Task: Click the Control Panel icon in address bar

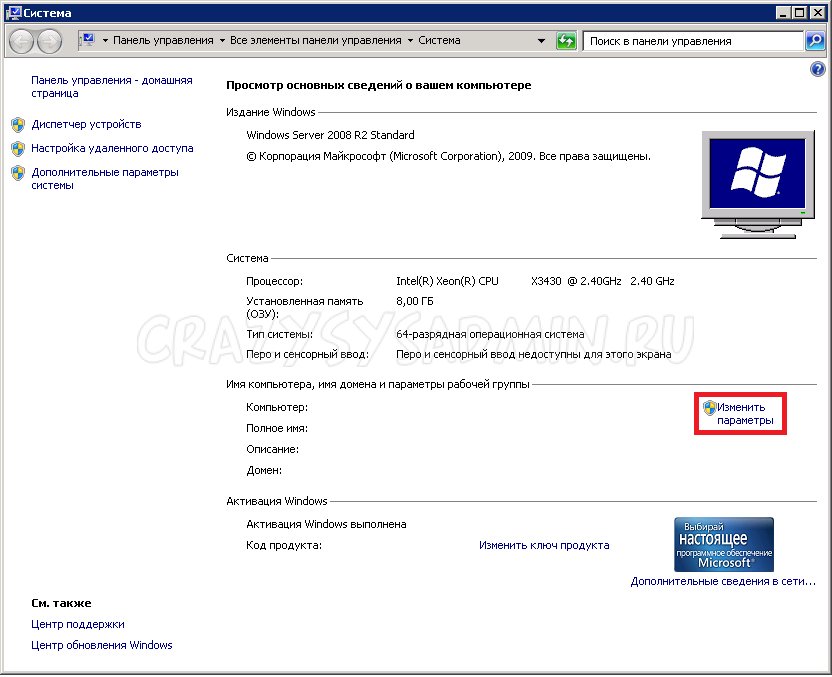Action: 88,41
